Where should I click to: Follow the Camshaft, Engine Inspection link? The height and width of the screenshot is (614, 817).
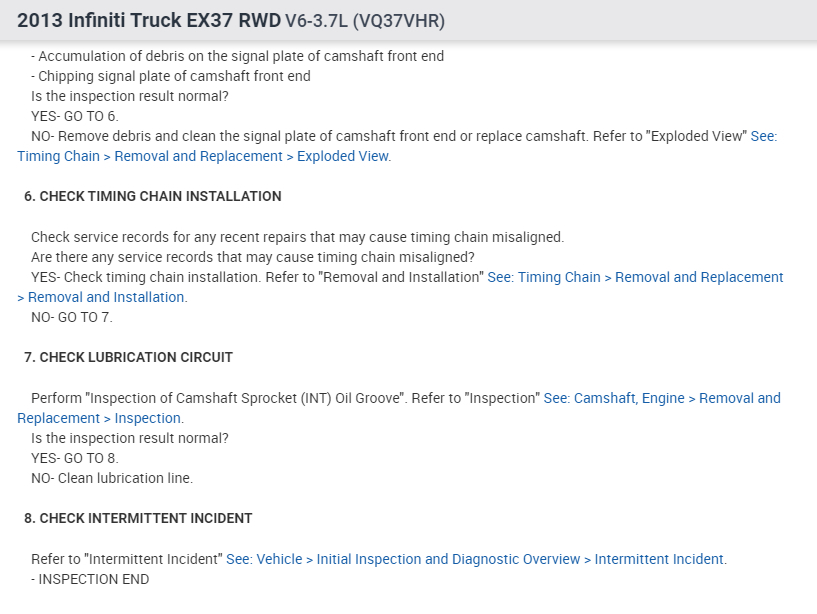[x=662, y=398]
